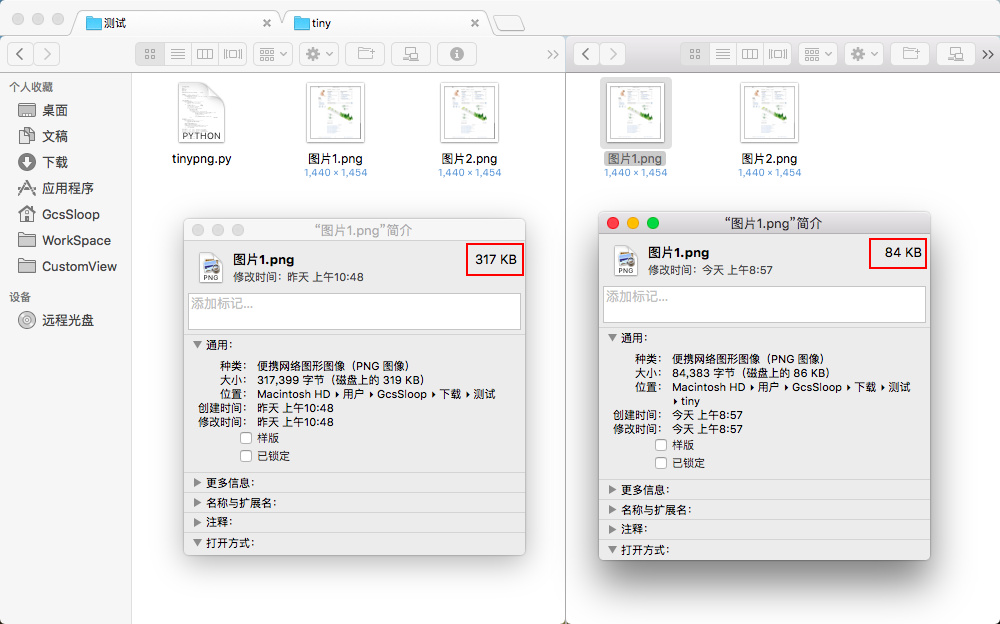Close the tiny tab
The image size is (1000, 624).
tap(474, 23)
